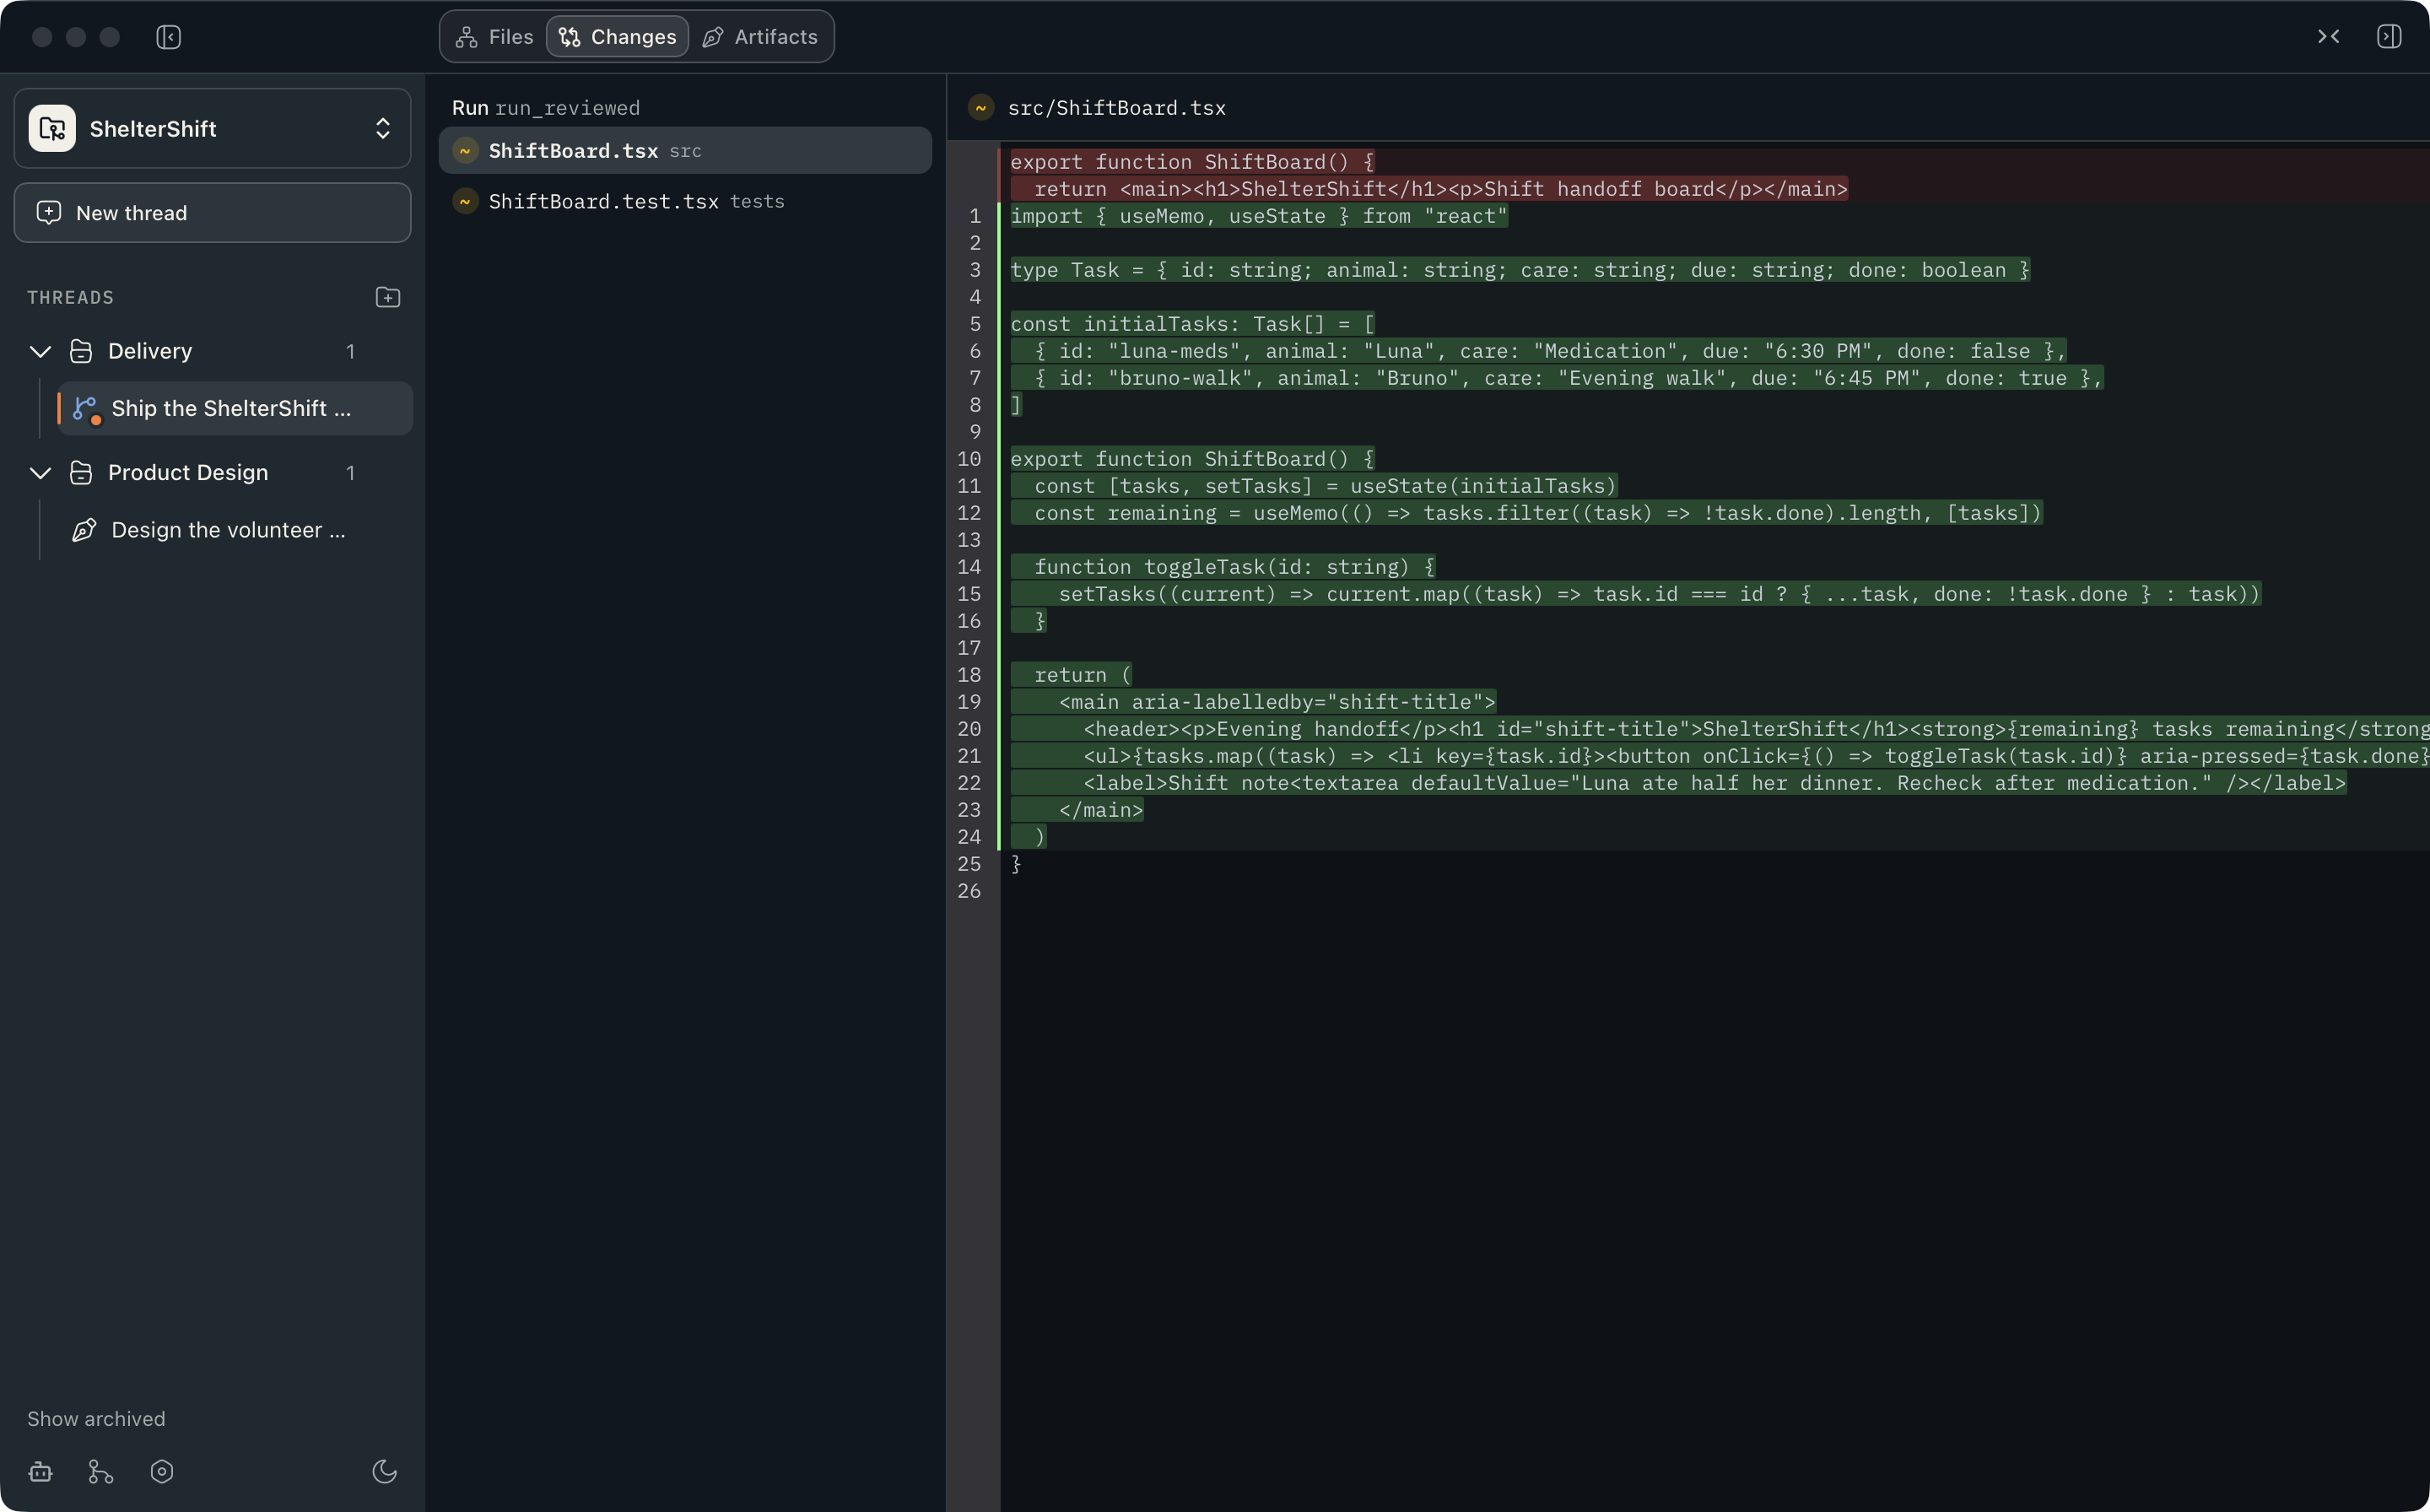Image resolution: width=2430 pixels, height=1512 pixels.
Task: Click the pen icon on Design thread
Action: tap(85, 530)
